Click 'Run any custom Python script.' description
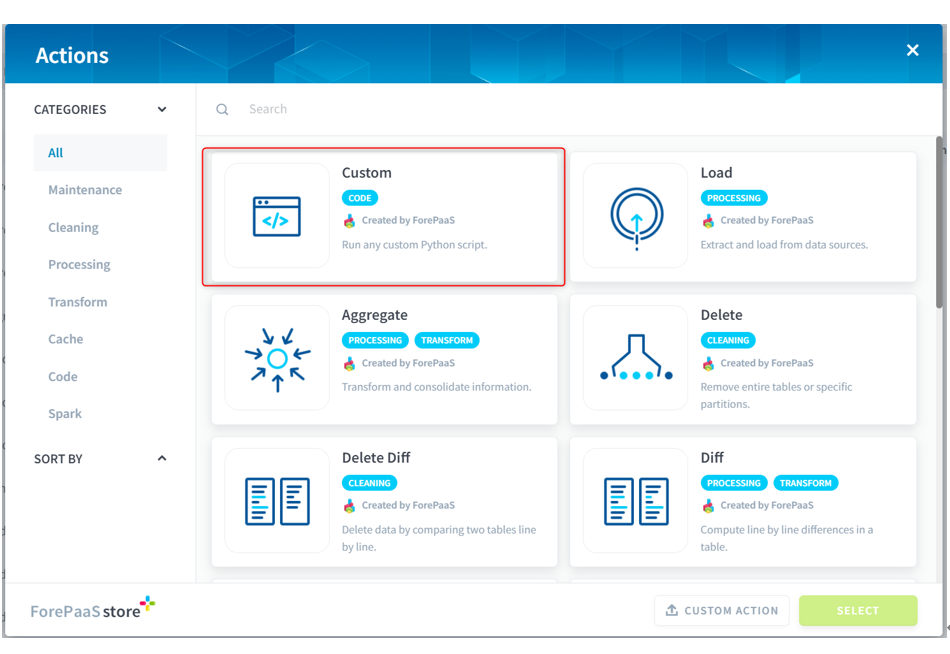This screenshot has width=950, height=654. pos(414,245)
